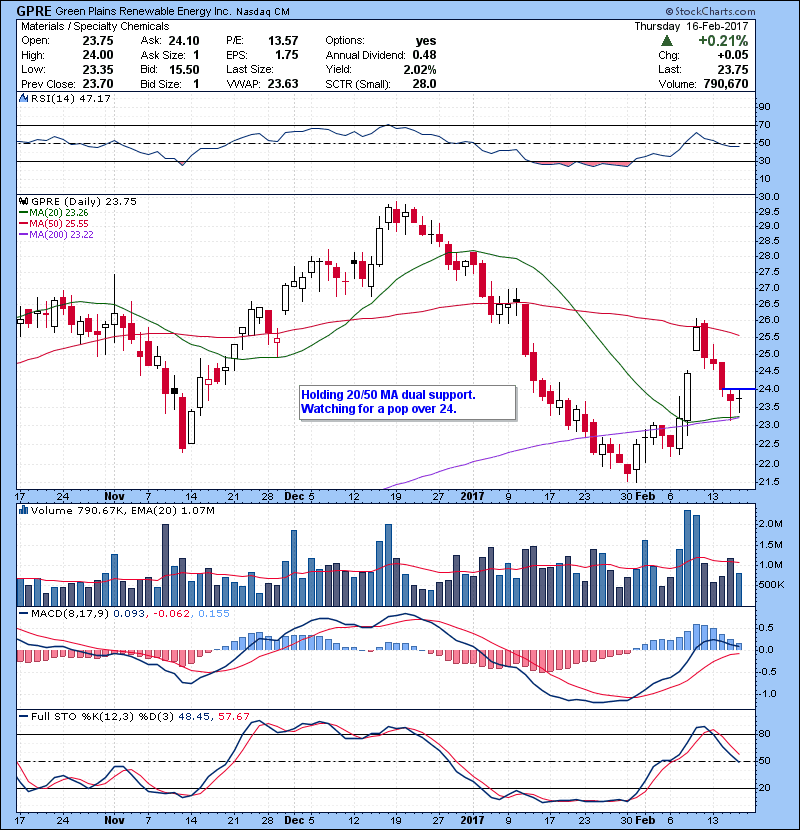
Task: Click the MACD histogram value 0.155
Action: [x=214, y=614]
